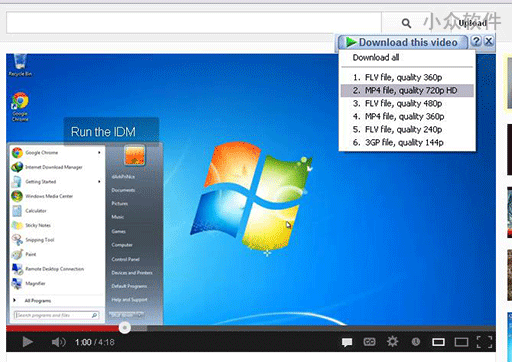Enter fullscreen mode
512x362 pixels.
pyautogui.click(x=484, y=342)
